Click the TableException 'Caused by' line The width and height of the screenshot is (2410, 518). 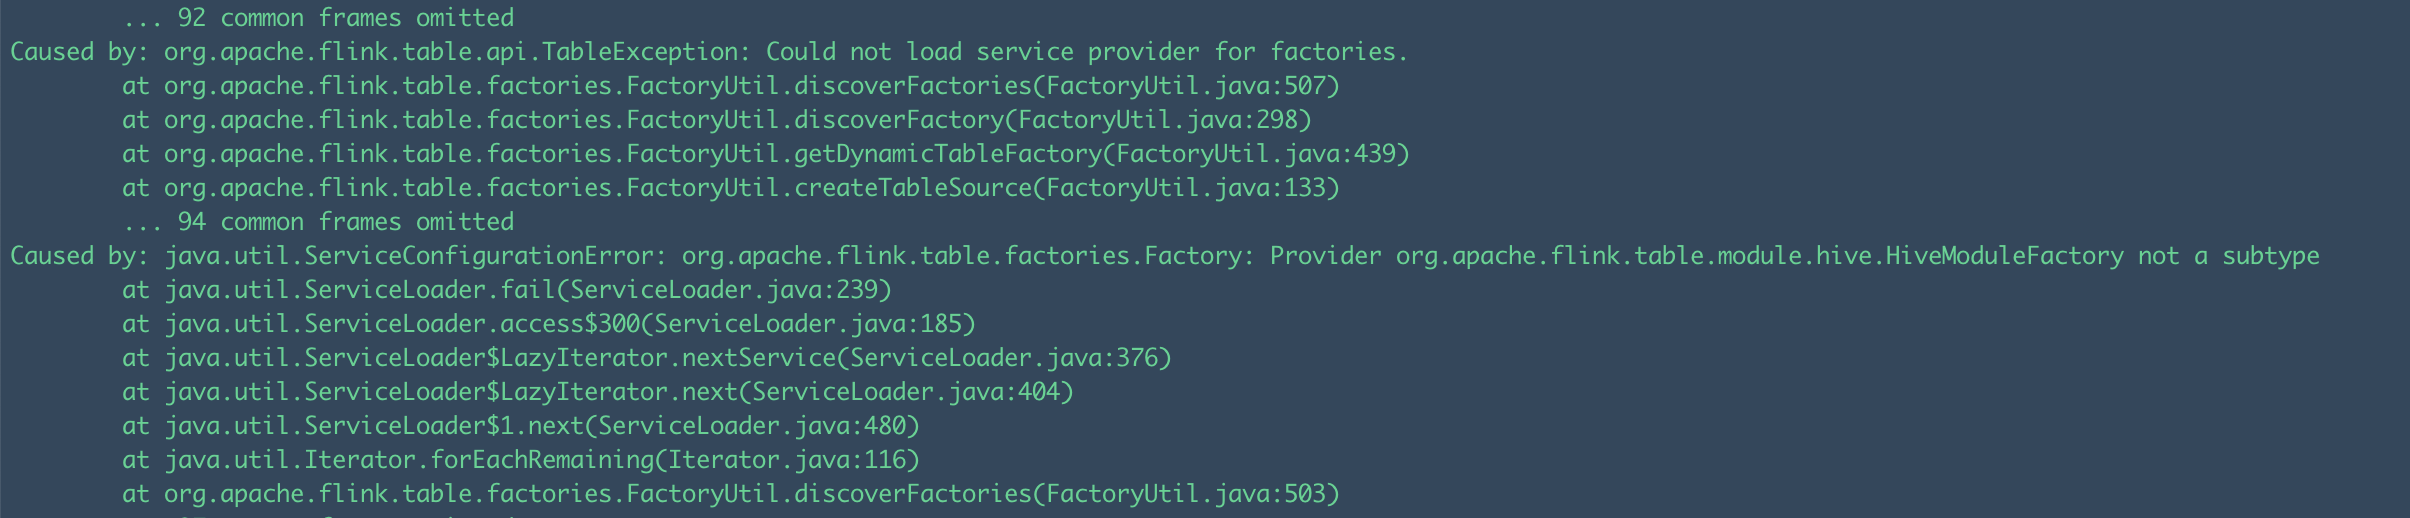point(709,52)
